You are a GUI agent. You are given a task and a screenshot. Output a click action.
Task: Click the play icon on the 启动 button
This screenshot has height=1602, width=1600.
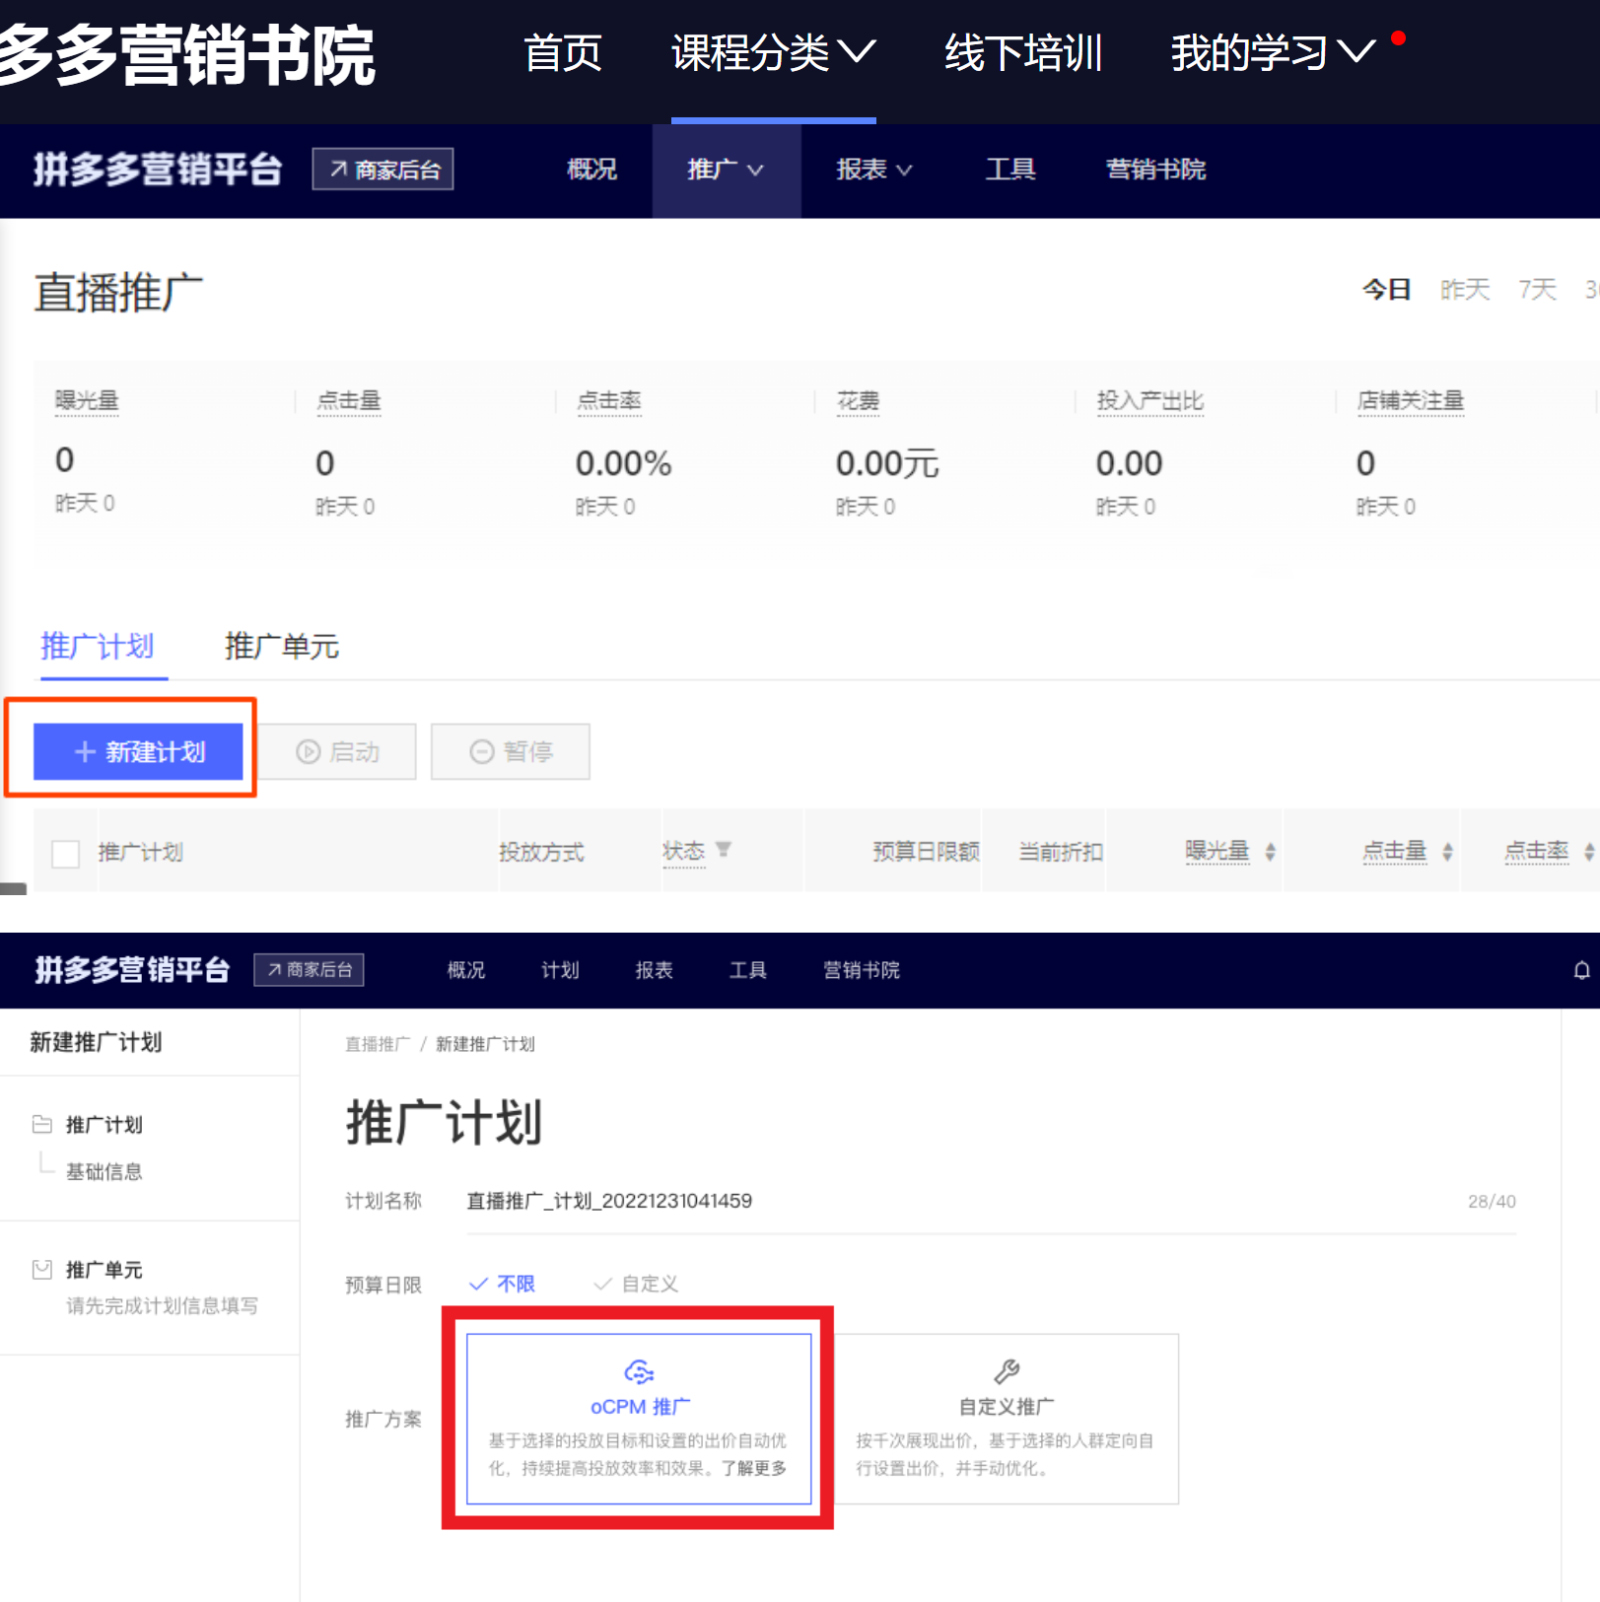point(308,752)
